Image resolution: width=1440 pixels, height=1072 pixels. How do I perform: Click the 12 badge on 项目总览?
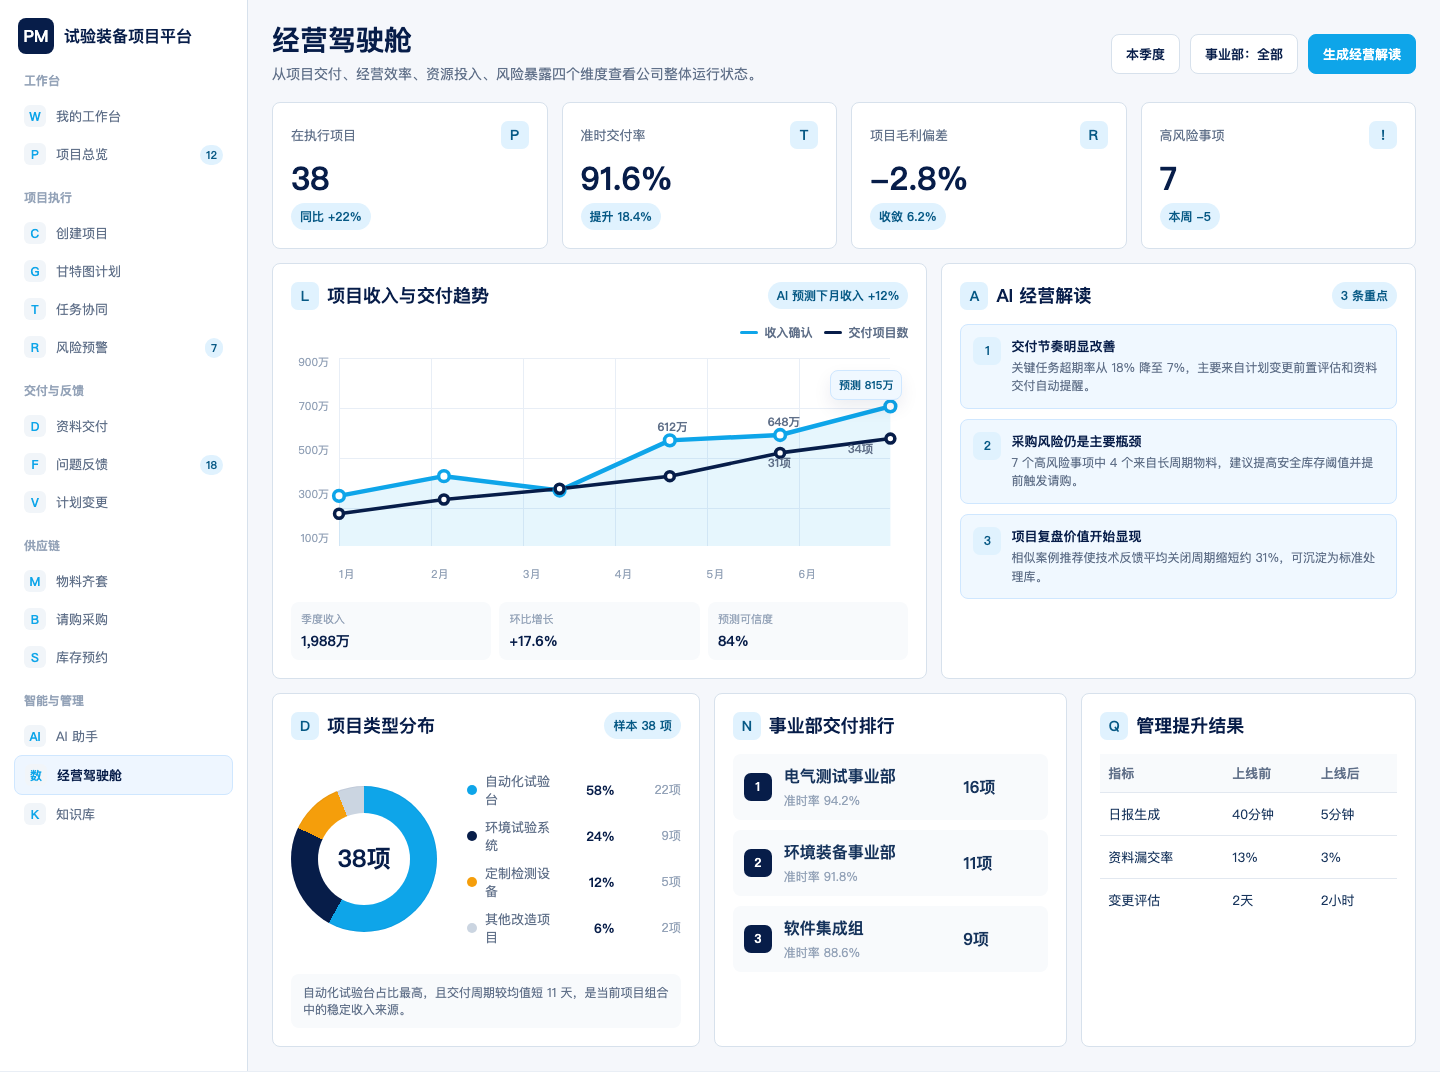point(211,155)
